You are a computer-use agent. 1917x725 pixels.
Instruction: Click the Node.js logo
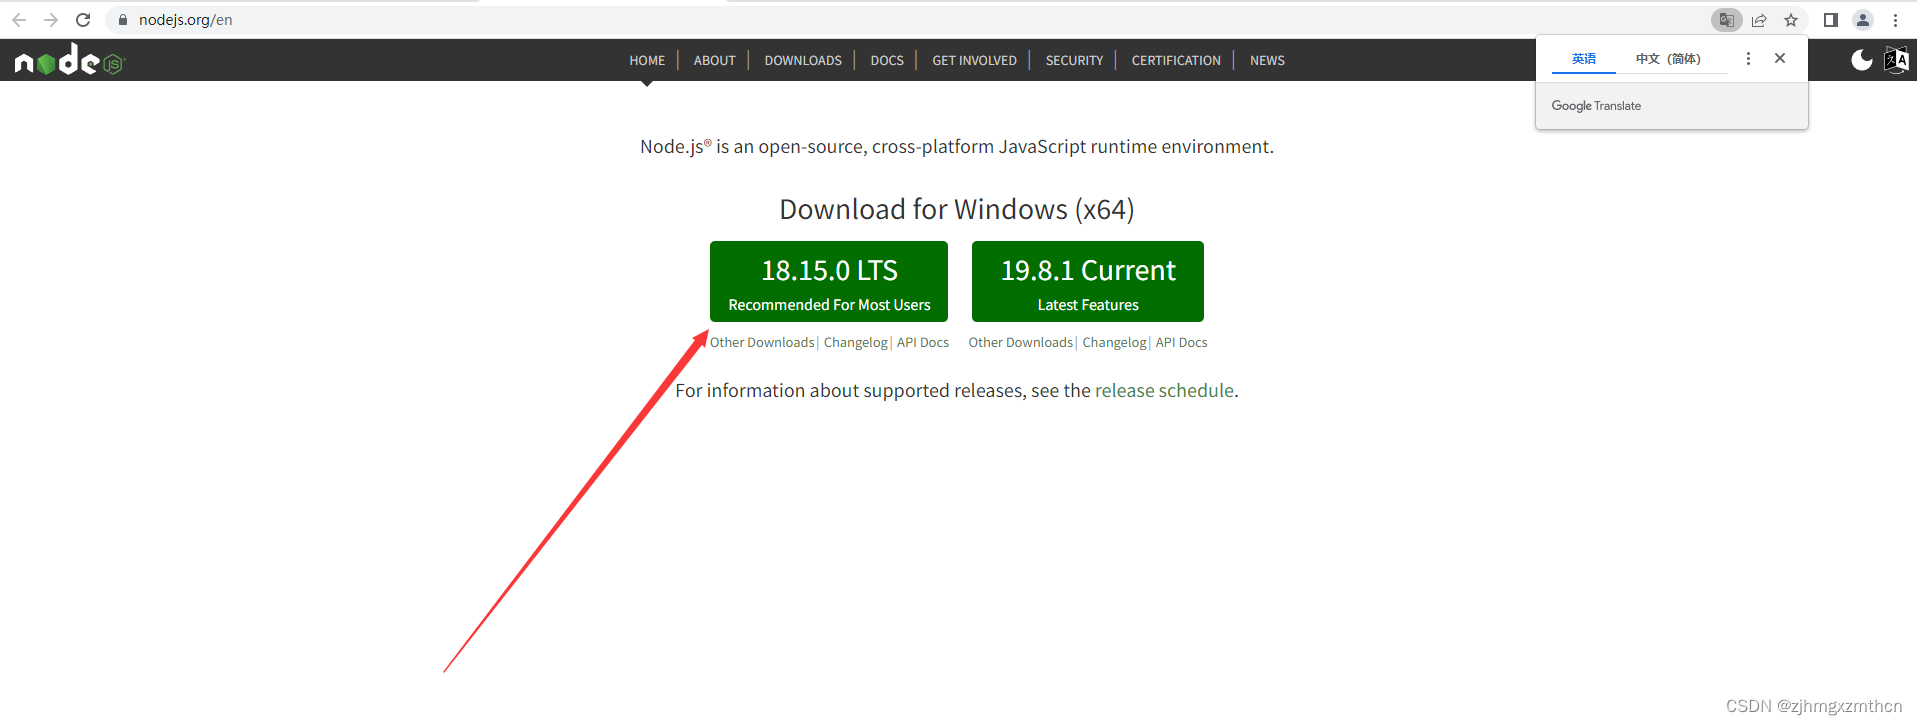pos(69,60)
